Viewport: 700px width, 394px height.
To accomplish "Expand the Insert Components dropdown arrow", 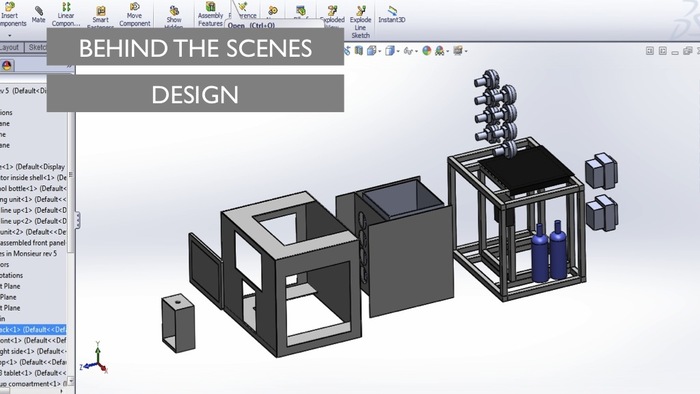I will click(x=9, y=35).
